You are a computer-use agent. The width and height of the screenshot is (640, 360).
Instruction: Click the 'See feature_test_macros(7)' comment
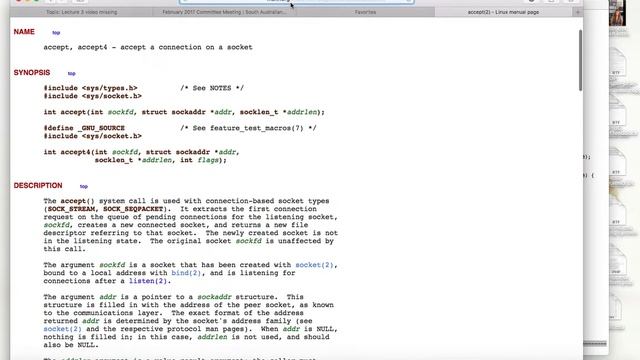click(x=248, y=128)
